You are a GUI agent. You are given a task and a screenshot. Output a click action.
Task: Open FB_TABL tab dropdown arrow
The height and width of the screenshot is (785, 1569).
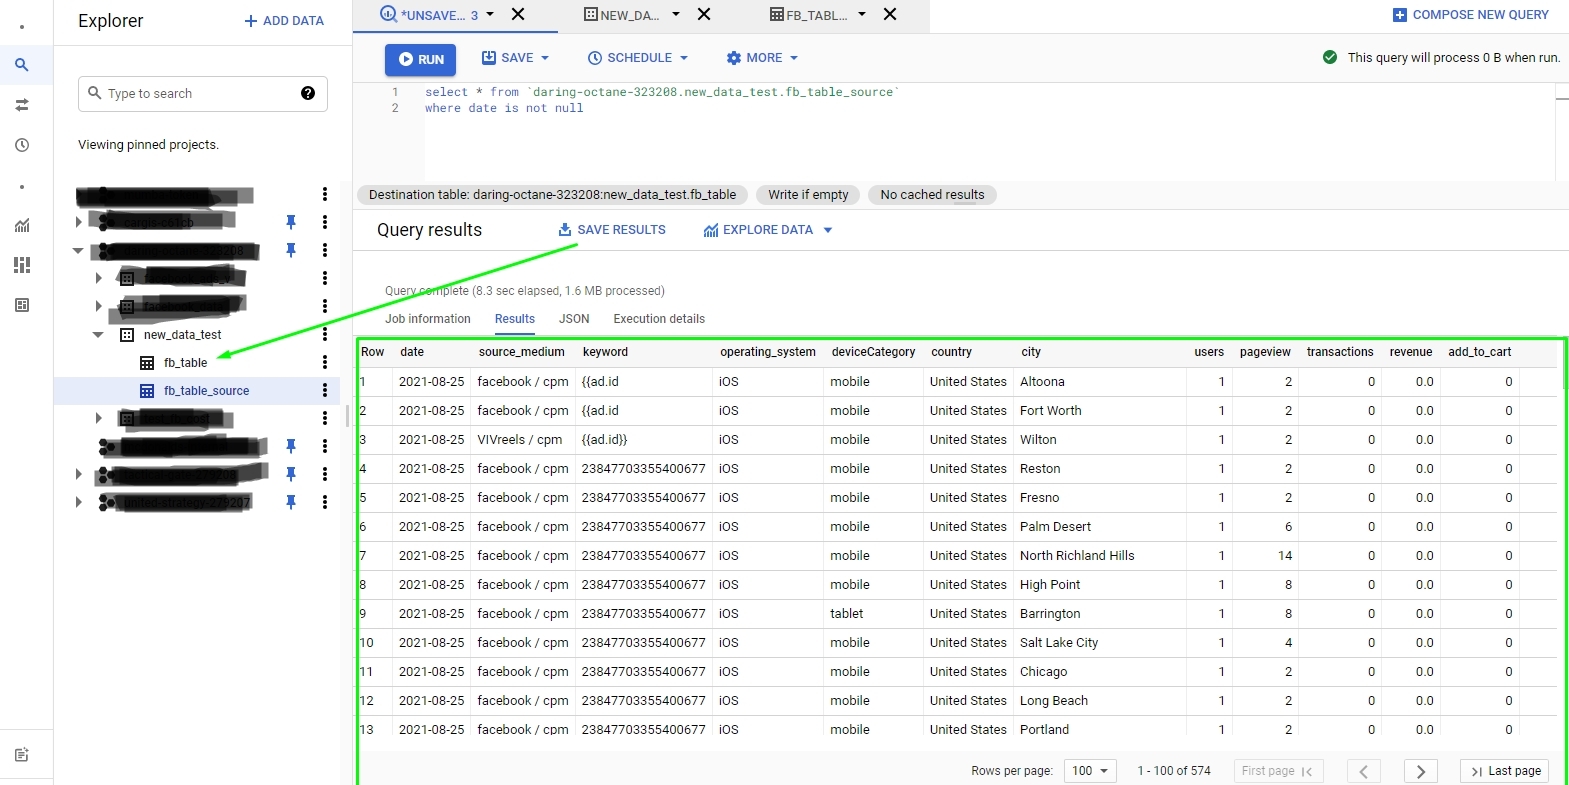(x=862, y=14)
